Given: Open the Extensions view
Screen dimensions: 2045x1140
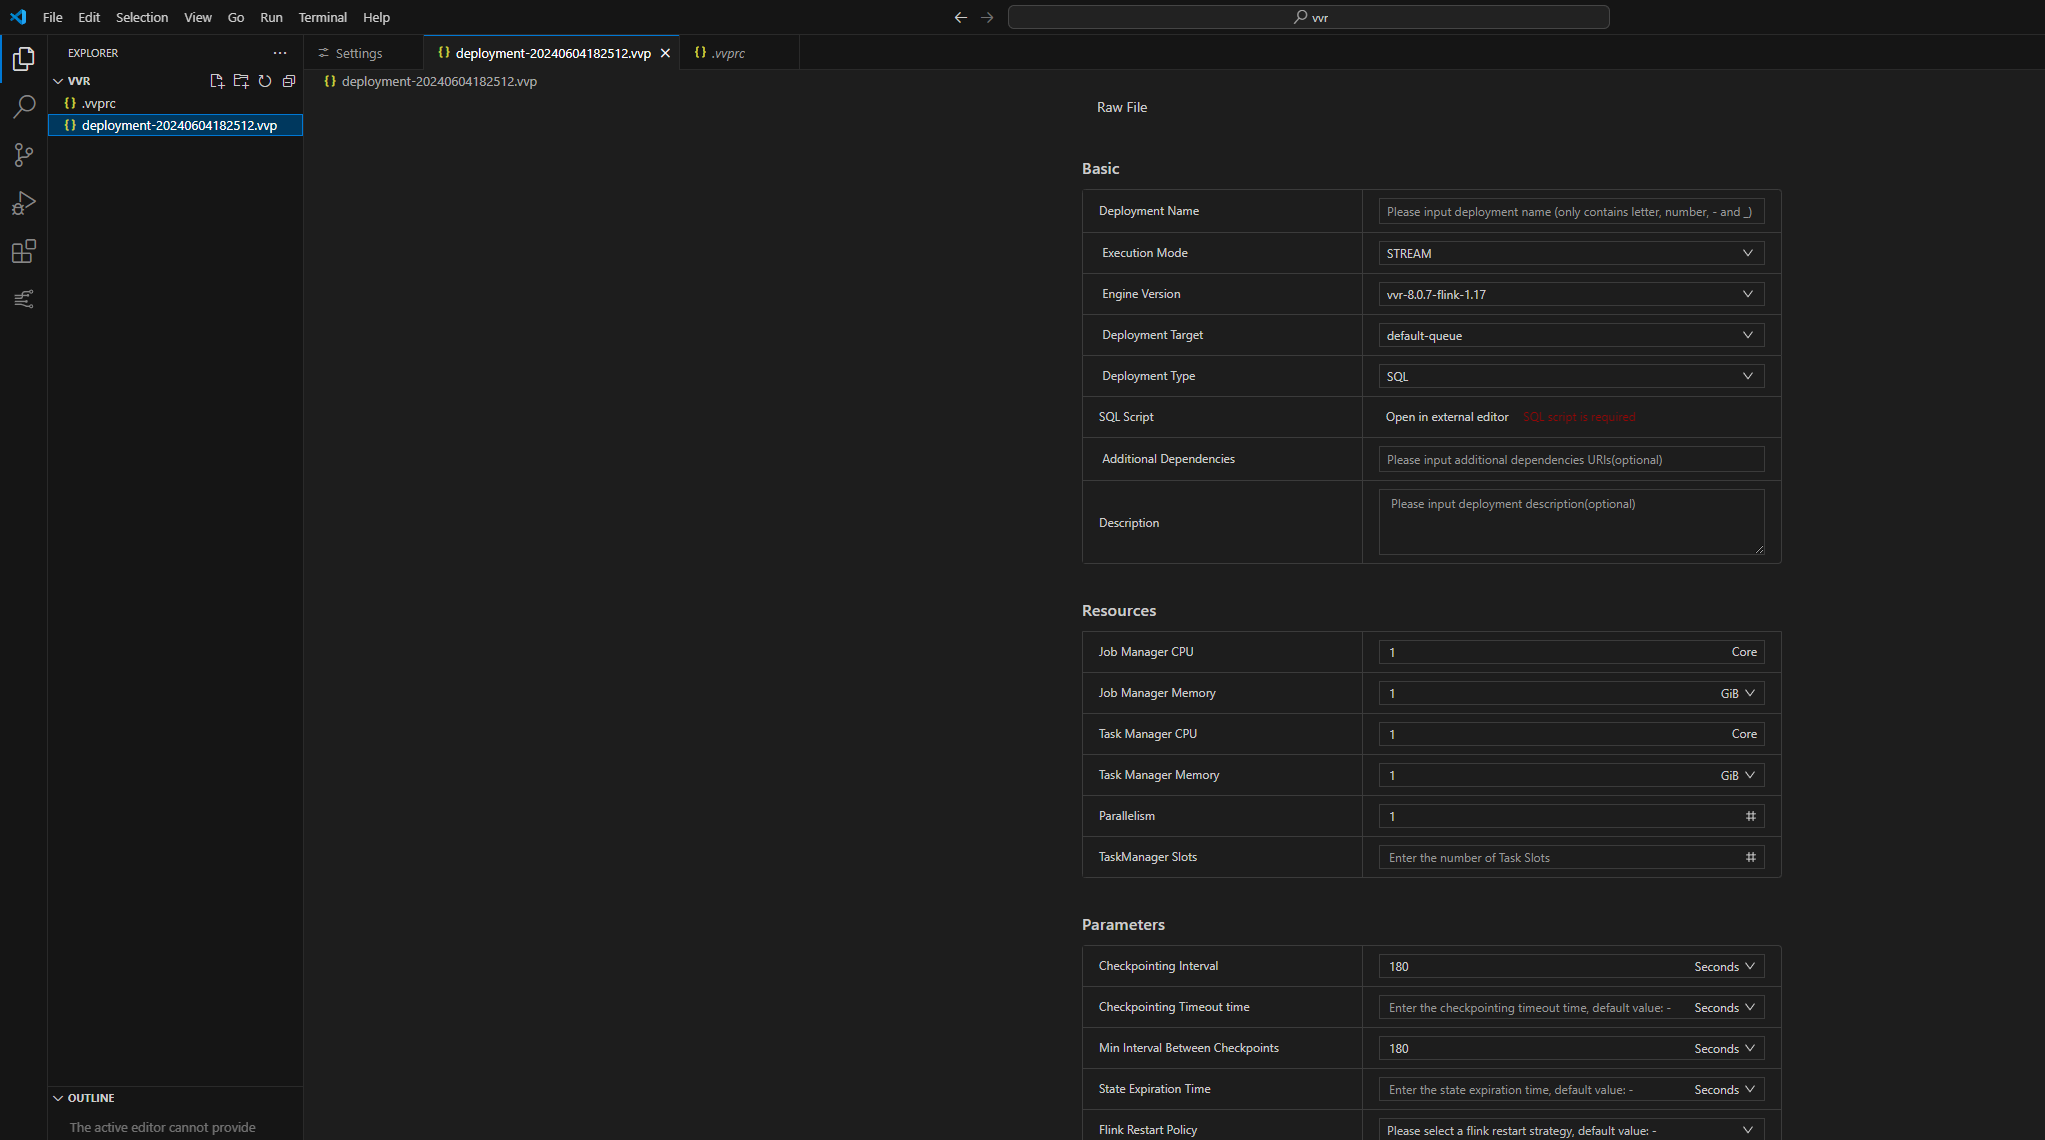Looking at the screenshot, I should pyautogui.click(x=24, y=251).
